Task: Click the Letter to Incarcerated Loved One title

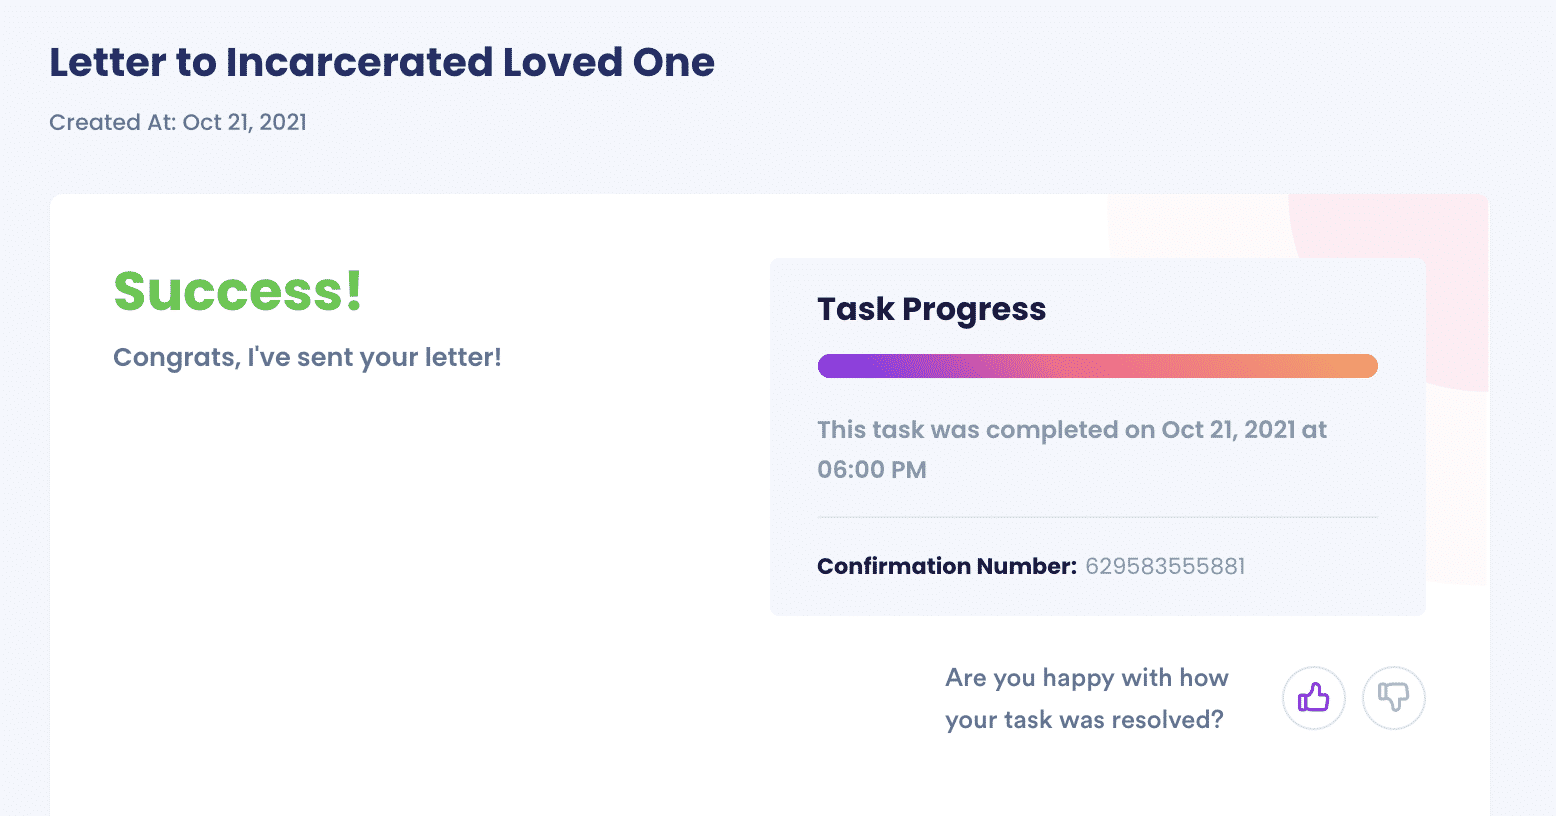Action: coord(382,62)
